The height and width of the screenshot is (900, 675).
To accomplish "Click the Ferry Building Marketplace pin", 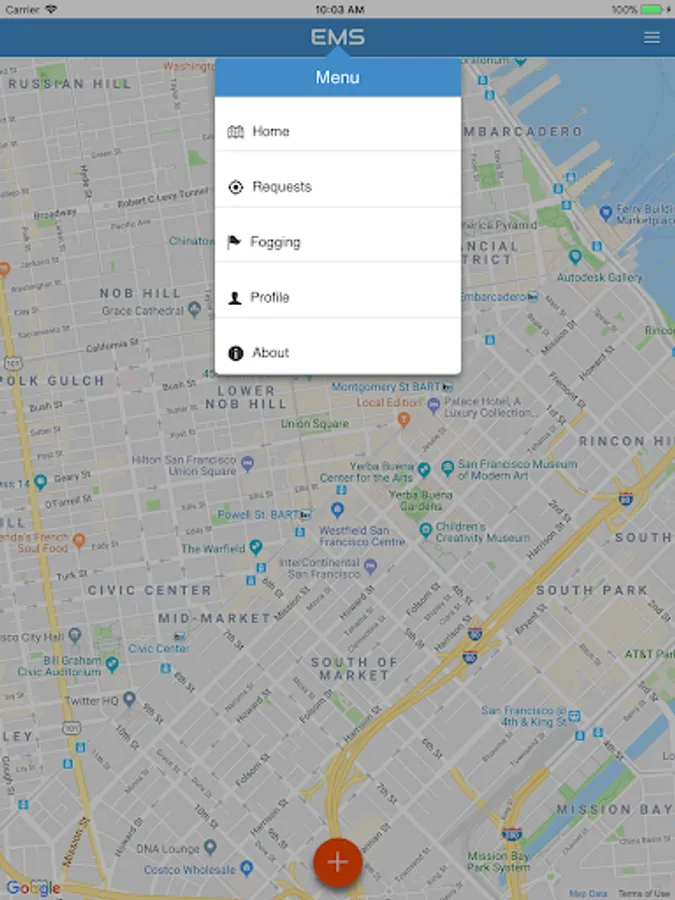I will [x=606, y=213].
